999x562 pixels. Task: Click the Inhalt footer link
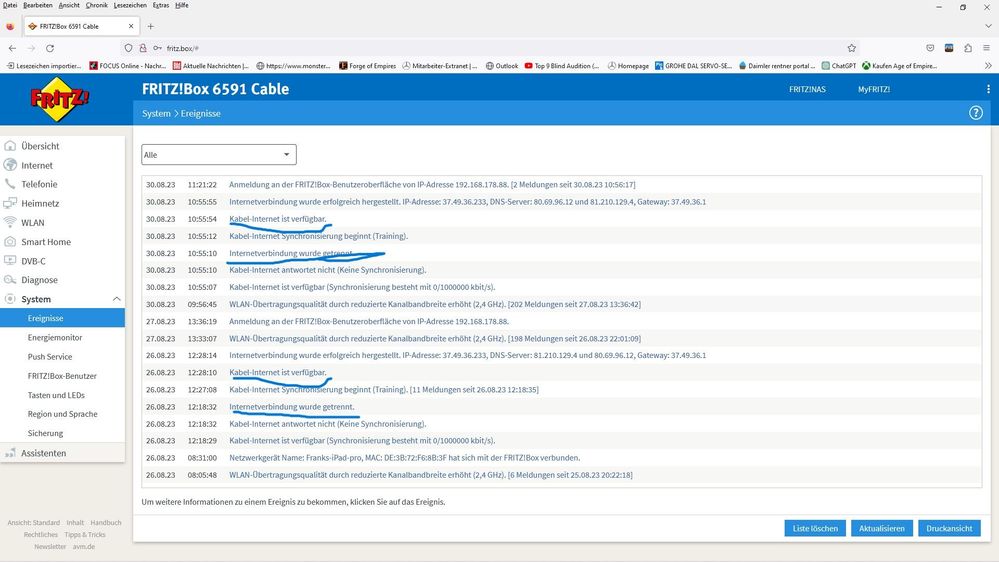tap(75, 522)
